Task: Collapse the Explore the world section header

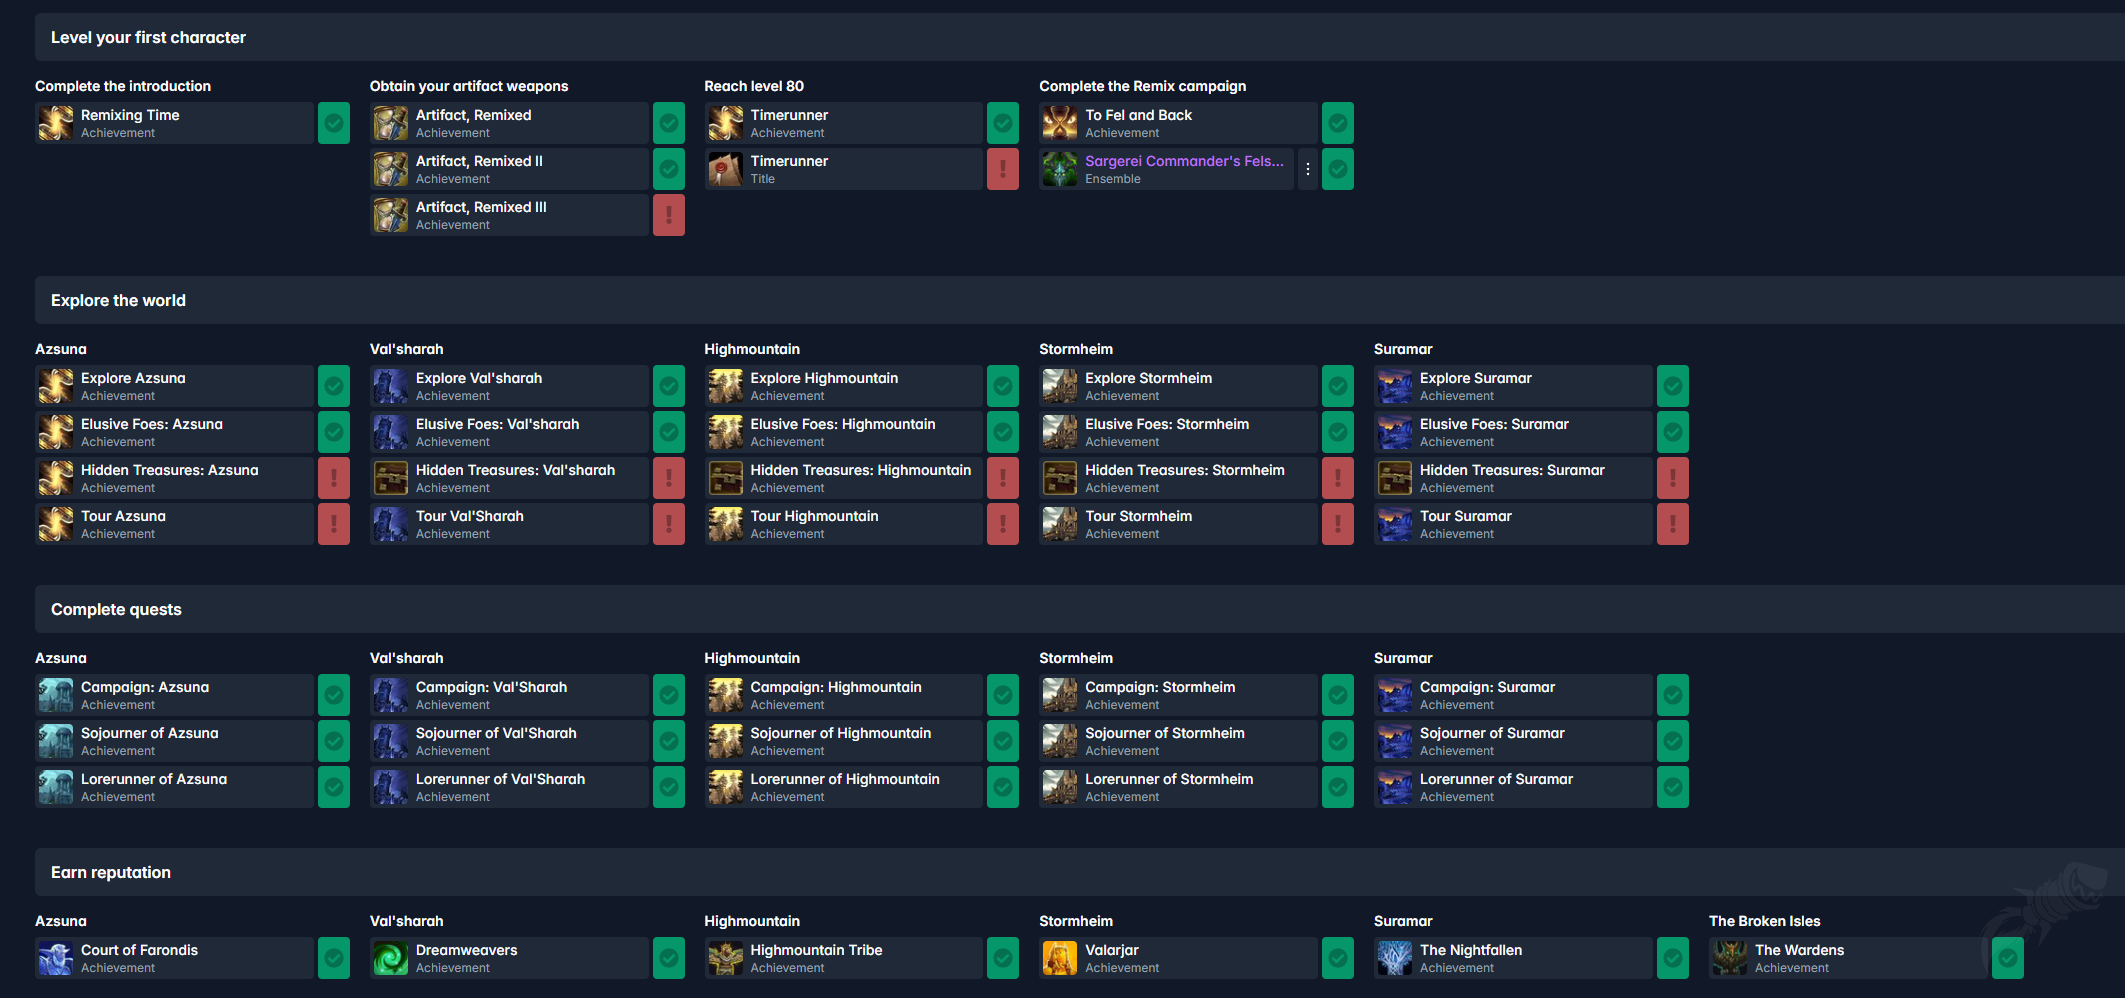Action: tap(118, 300)
